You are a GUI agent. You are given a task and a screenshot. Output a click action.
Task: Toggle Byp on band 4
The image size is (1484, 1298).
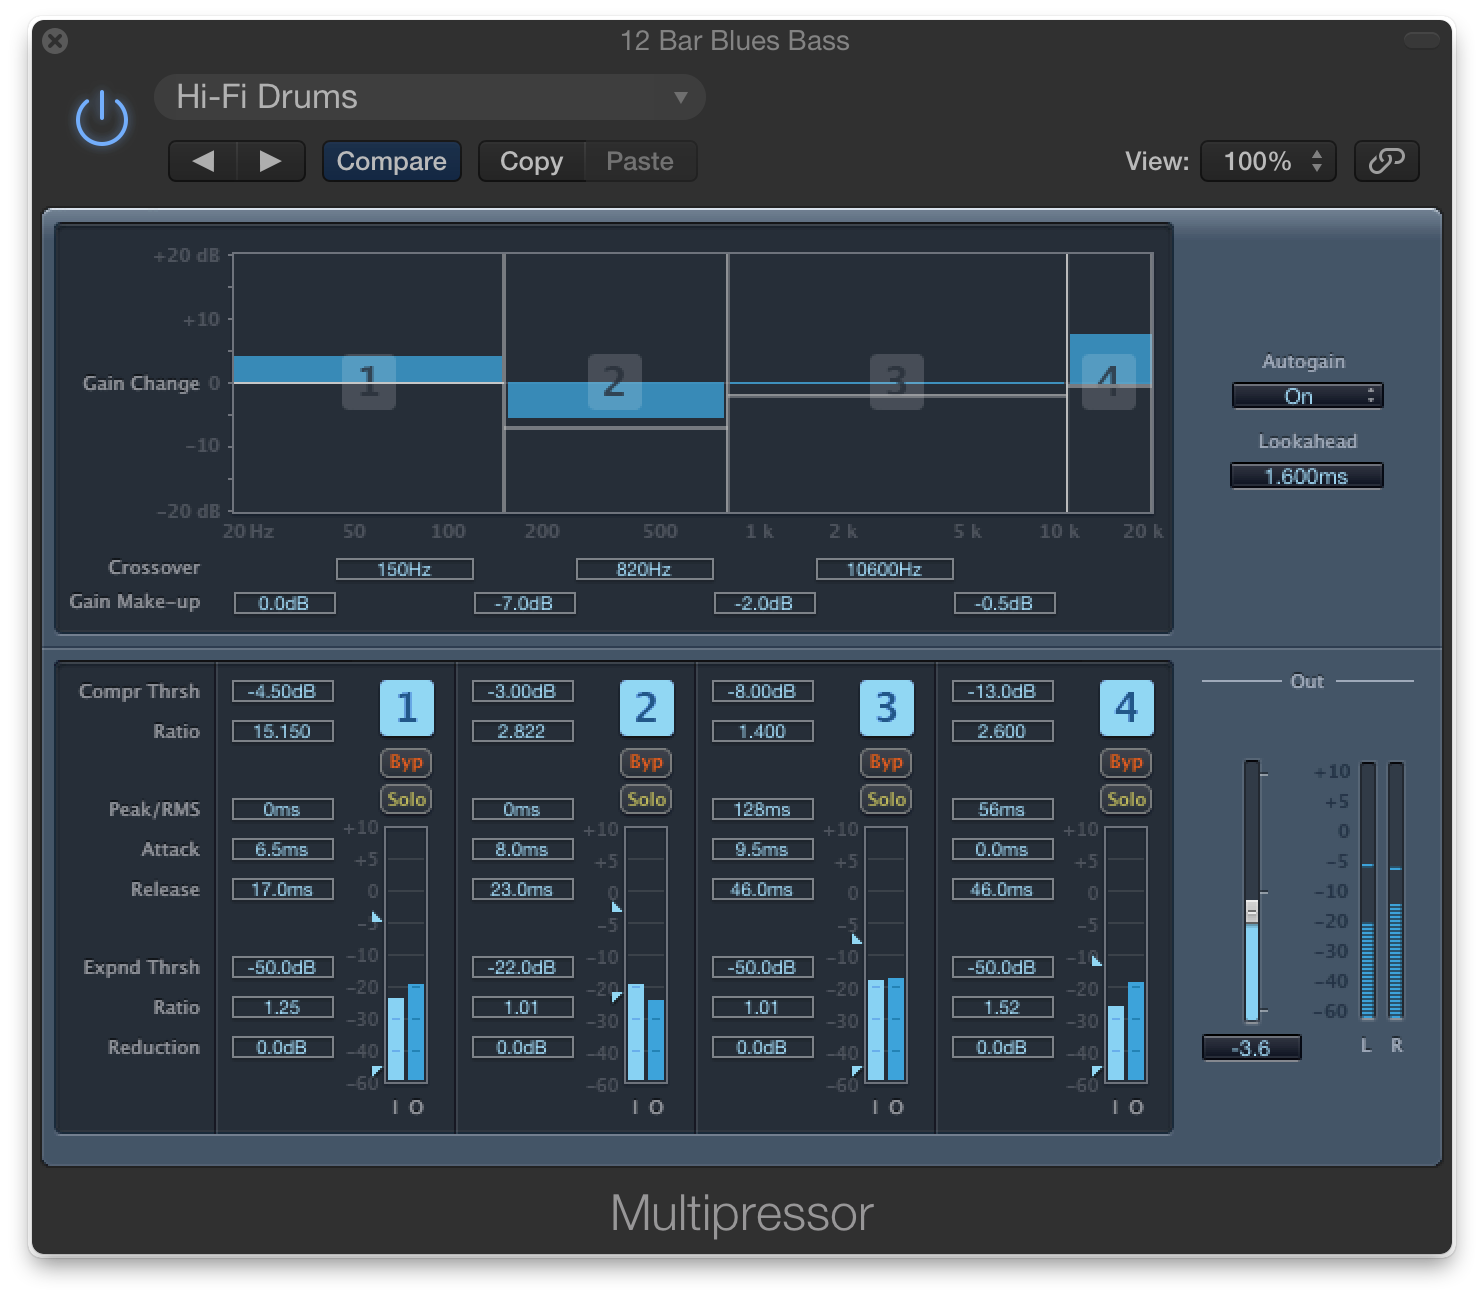tap(1126, 762)
